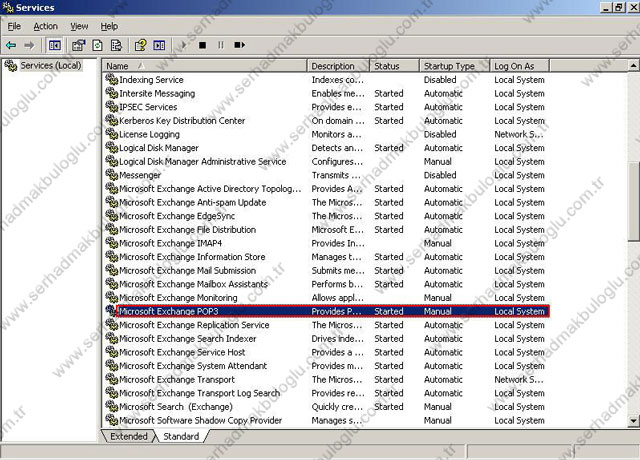Click the Restart Service toolbar icon
The height and width of the screenshot is (460, 640).
point(240,45)
